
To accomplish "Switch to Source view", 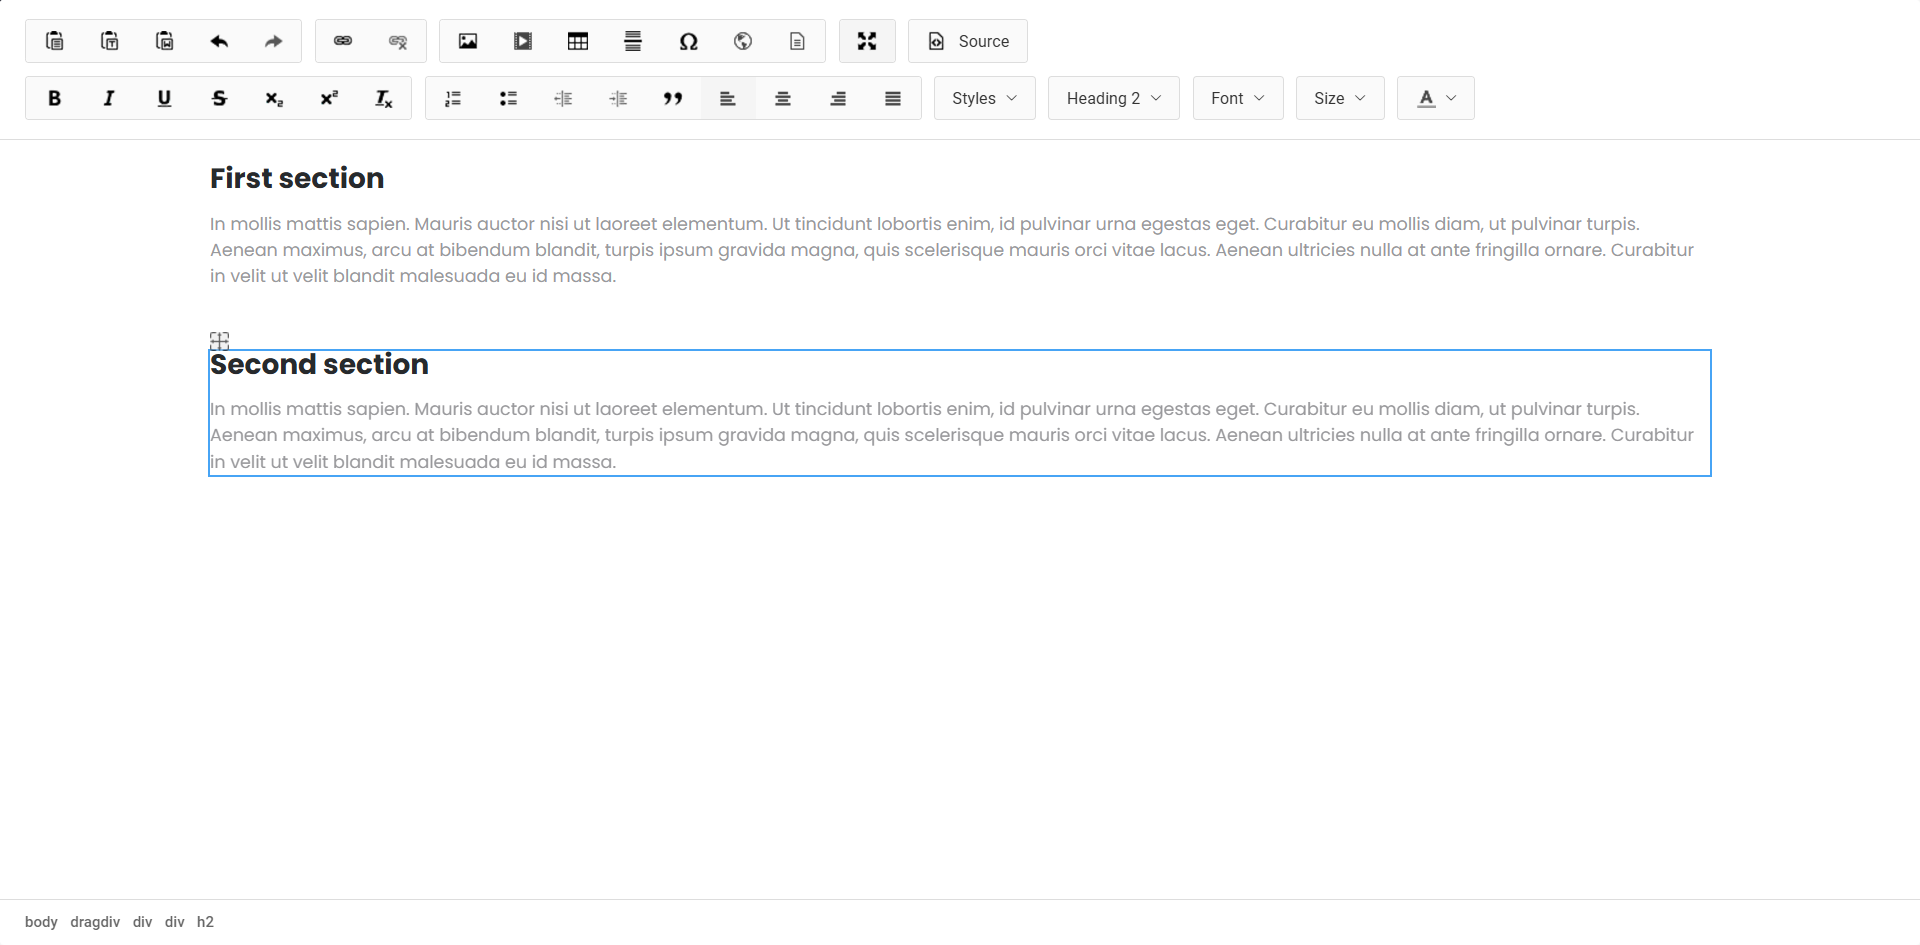I will pyautogui.click(x=967, y=41).
